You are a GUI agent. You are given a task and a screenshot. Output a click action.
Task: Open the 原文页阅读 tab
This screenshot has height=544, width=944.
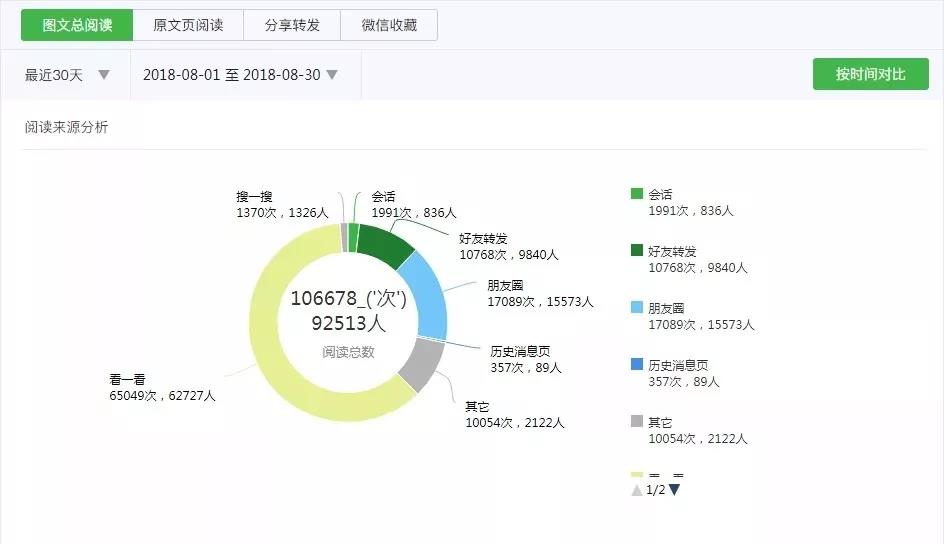[x=188, y=25]
